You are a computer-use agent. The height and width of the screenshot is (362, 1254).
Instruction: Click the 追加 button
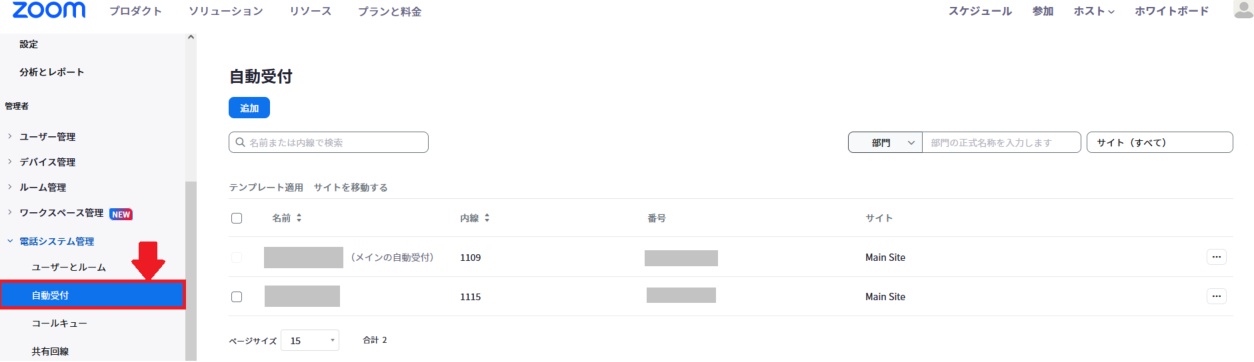(x=249, y=108)
